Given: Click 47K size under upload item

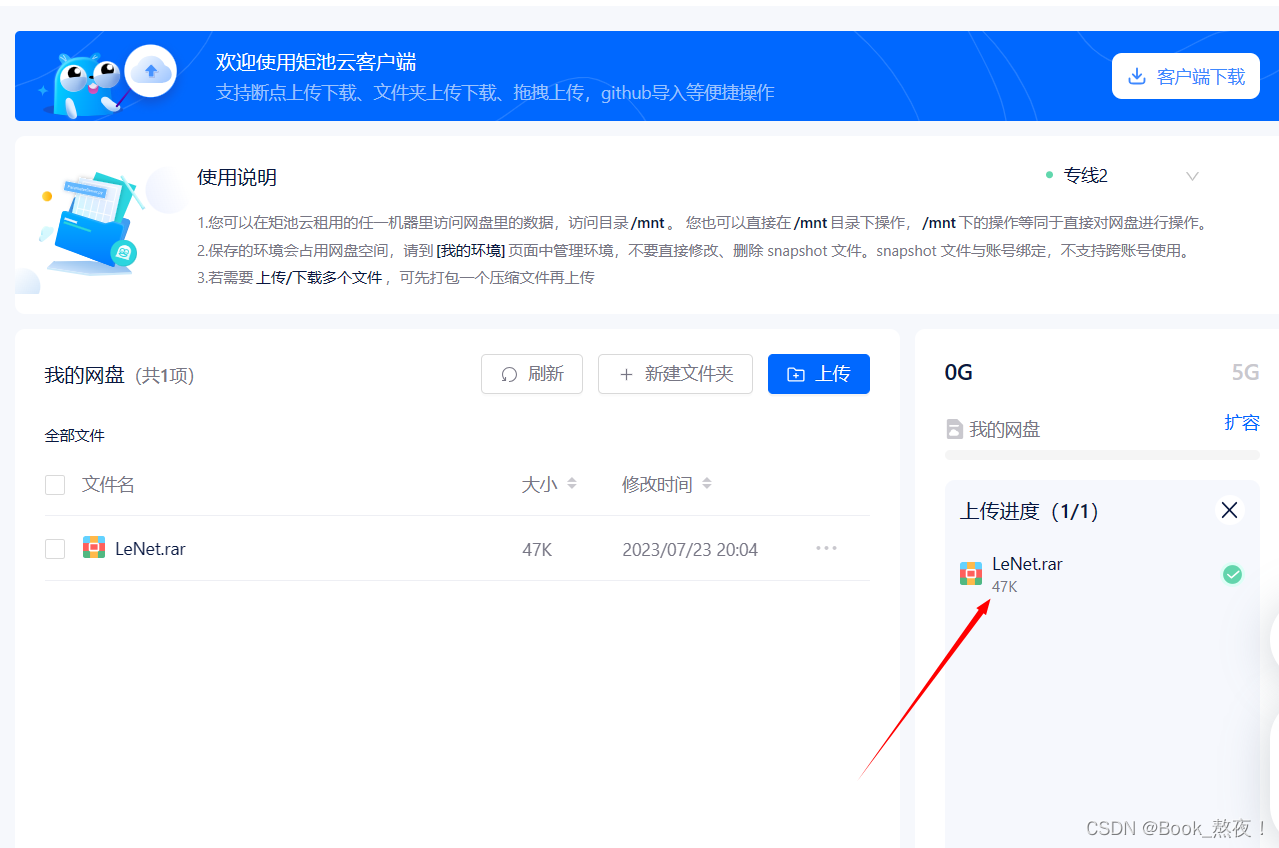Looking at the screenshot, I should [x=1004, y=587].
